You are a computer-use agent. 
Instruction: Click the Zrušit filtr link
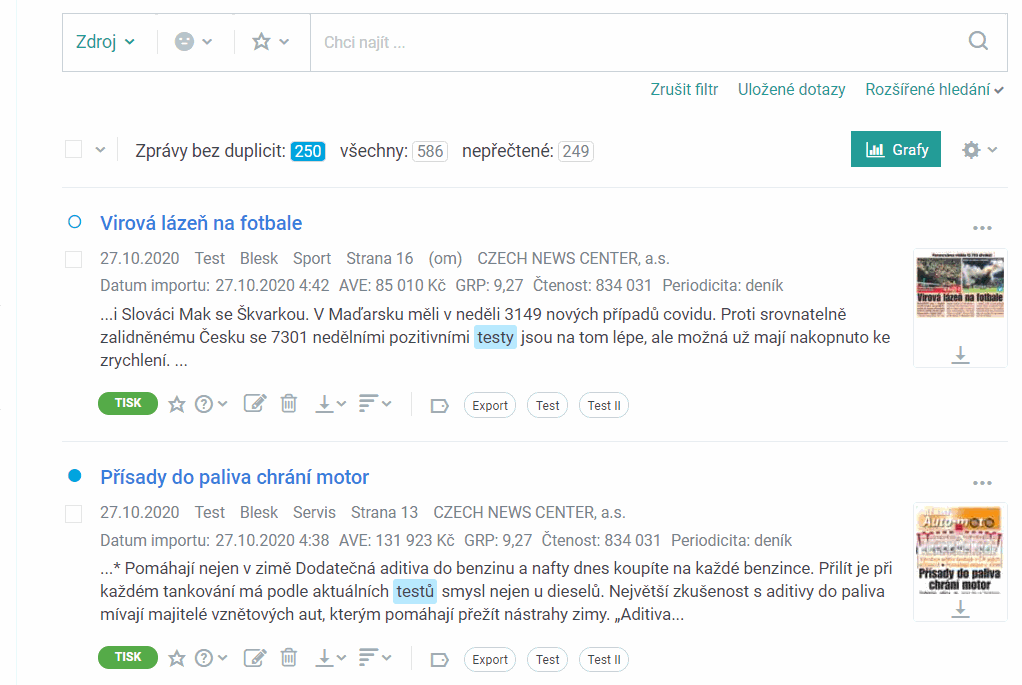tap(684, 89)
